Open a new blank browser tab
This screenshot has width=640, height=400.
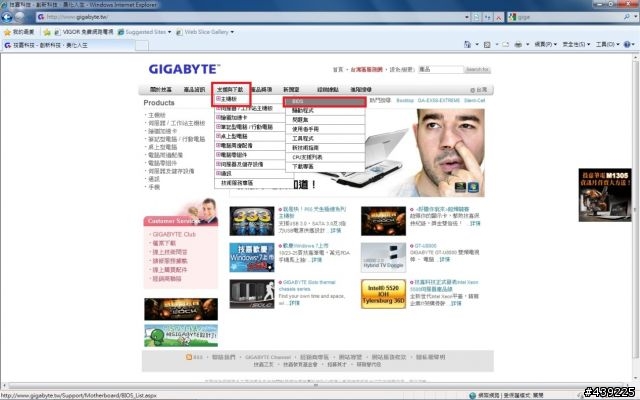click(142, 45)
